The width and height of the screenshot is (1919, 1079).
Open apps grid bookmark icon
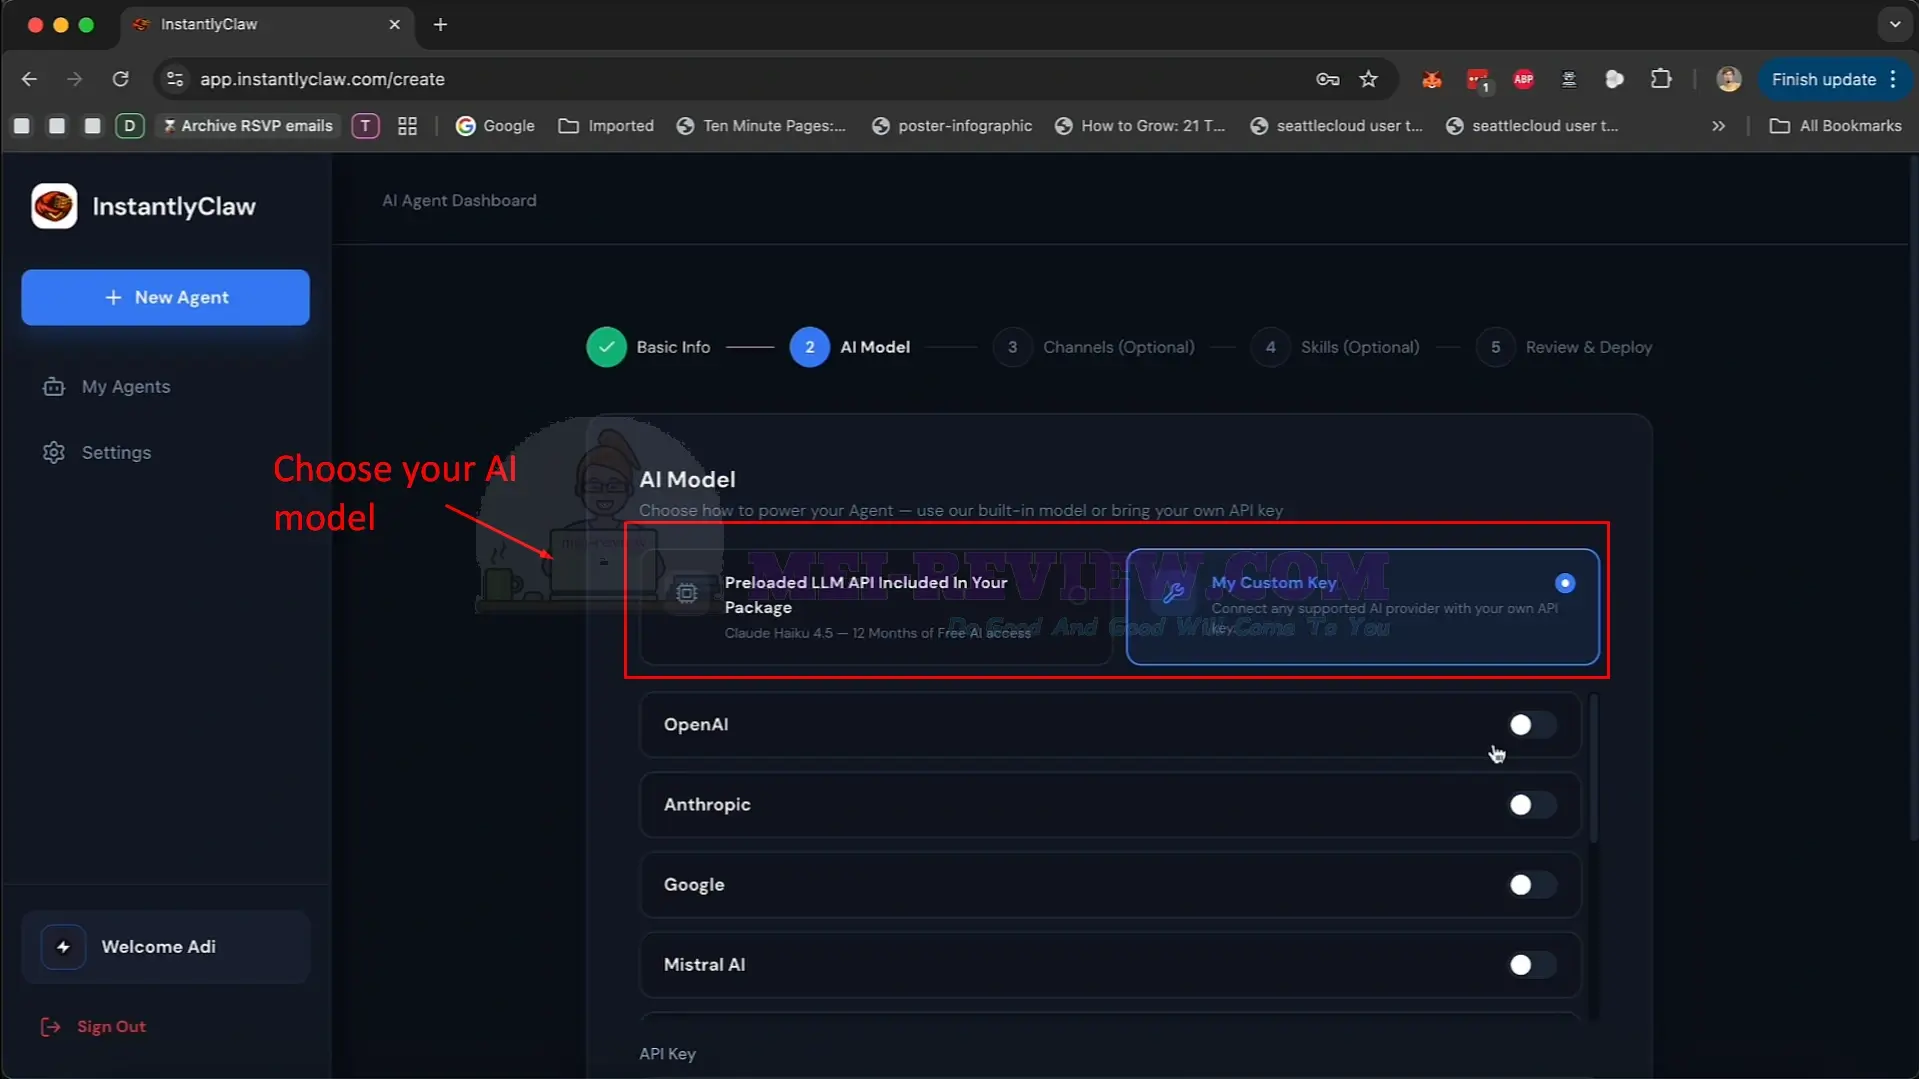(407, 126)
